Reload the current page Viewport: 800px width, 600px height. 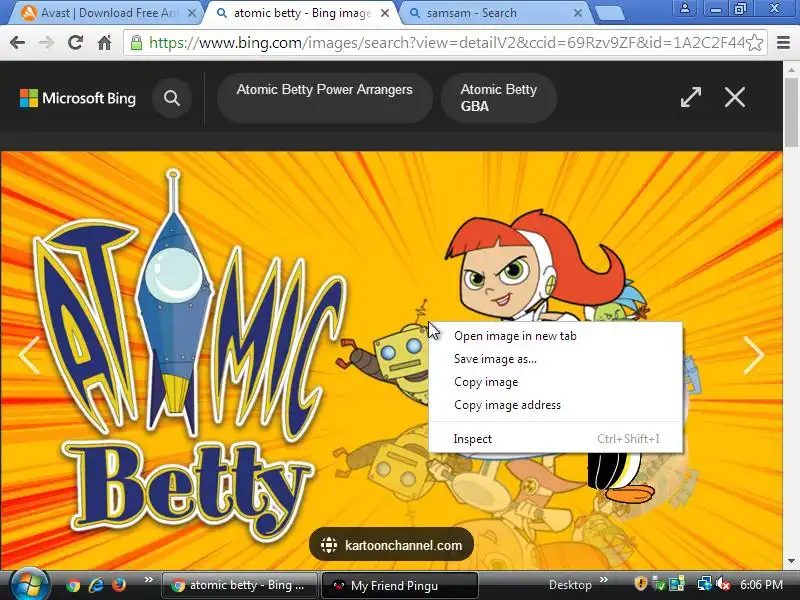pos(76,43)
